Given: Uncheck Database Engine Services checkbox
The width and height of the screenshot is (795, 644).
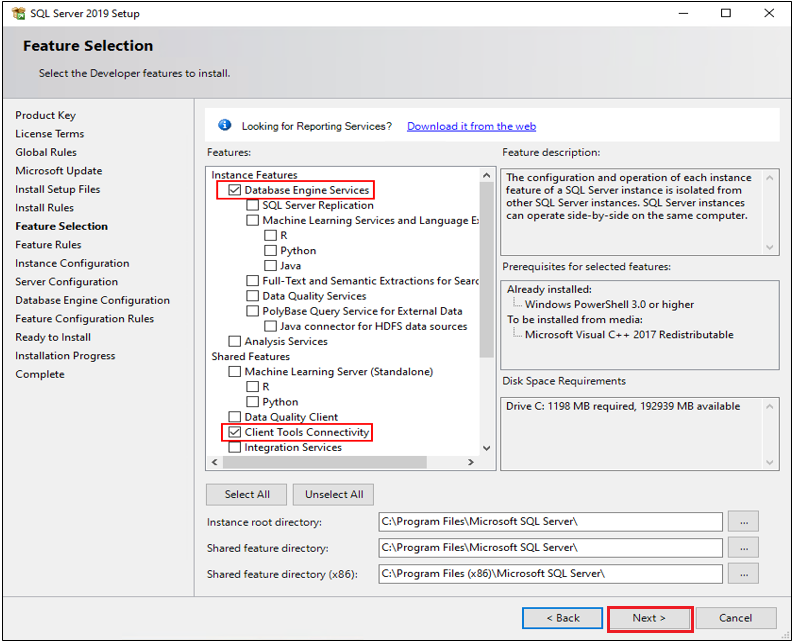Looking at the screenshot, I should [235, 190].
